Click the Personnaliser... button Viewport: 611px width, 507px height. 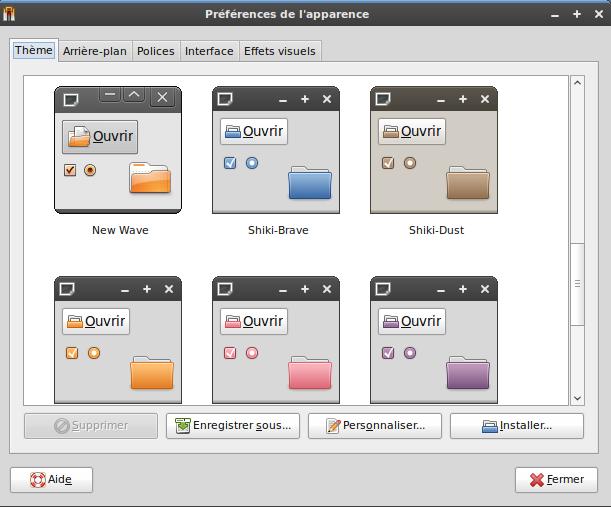375,426
